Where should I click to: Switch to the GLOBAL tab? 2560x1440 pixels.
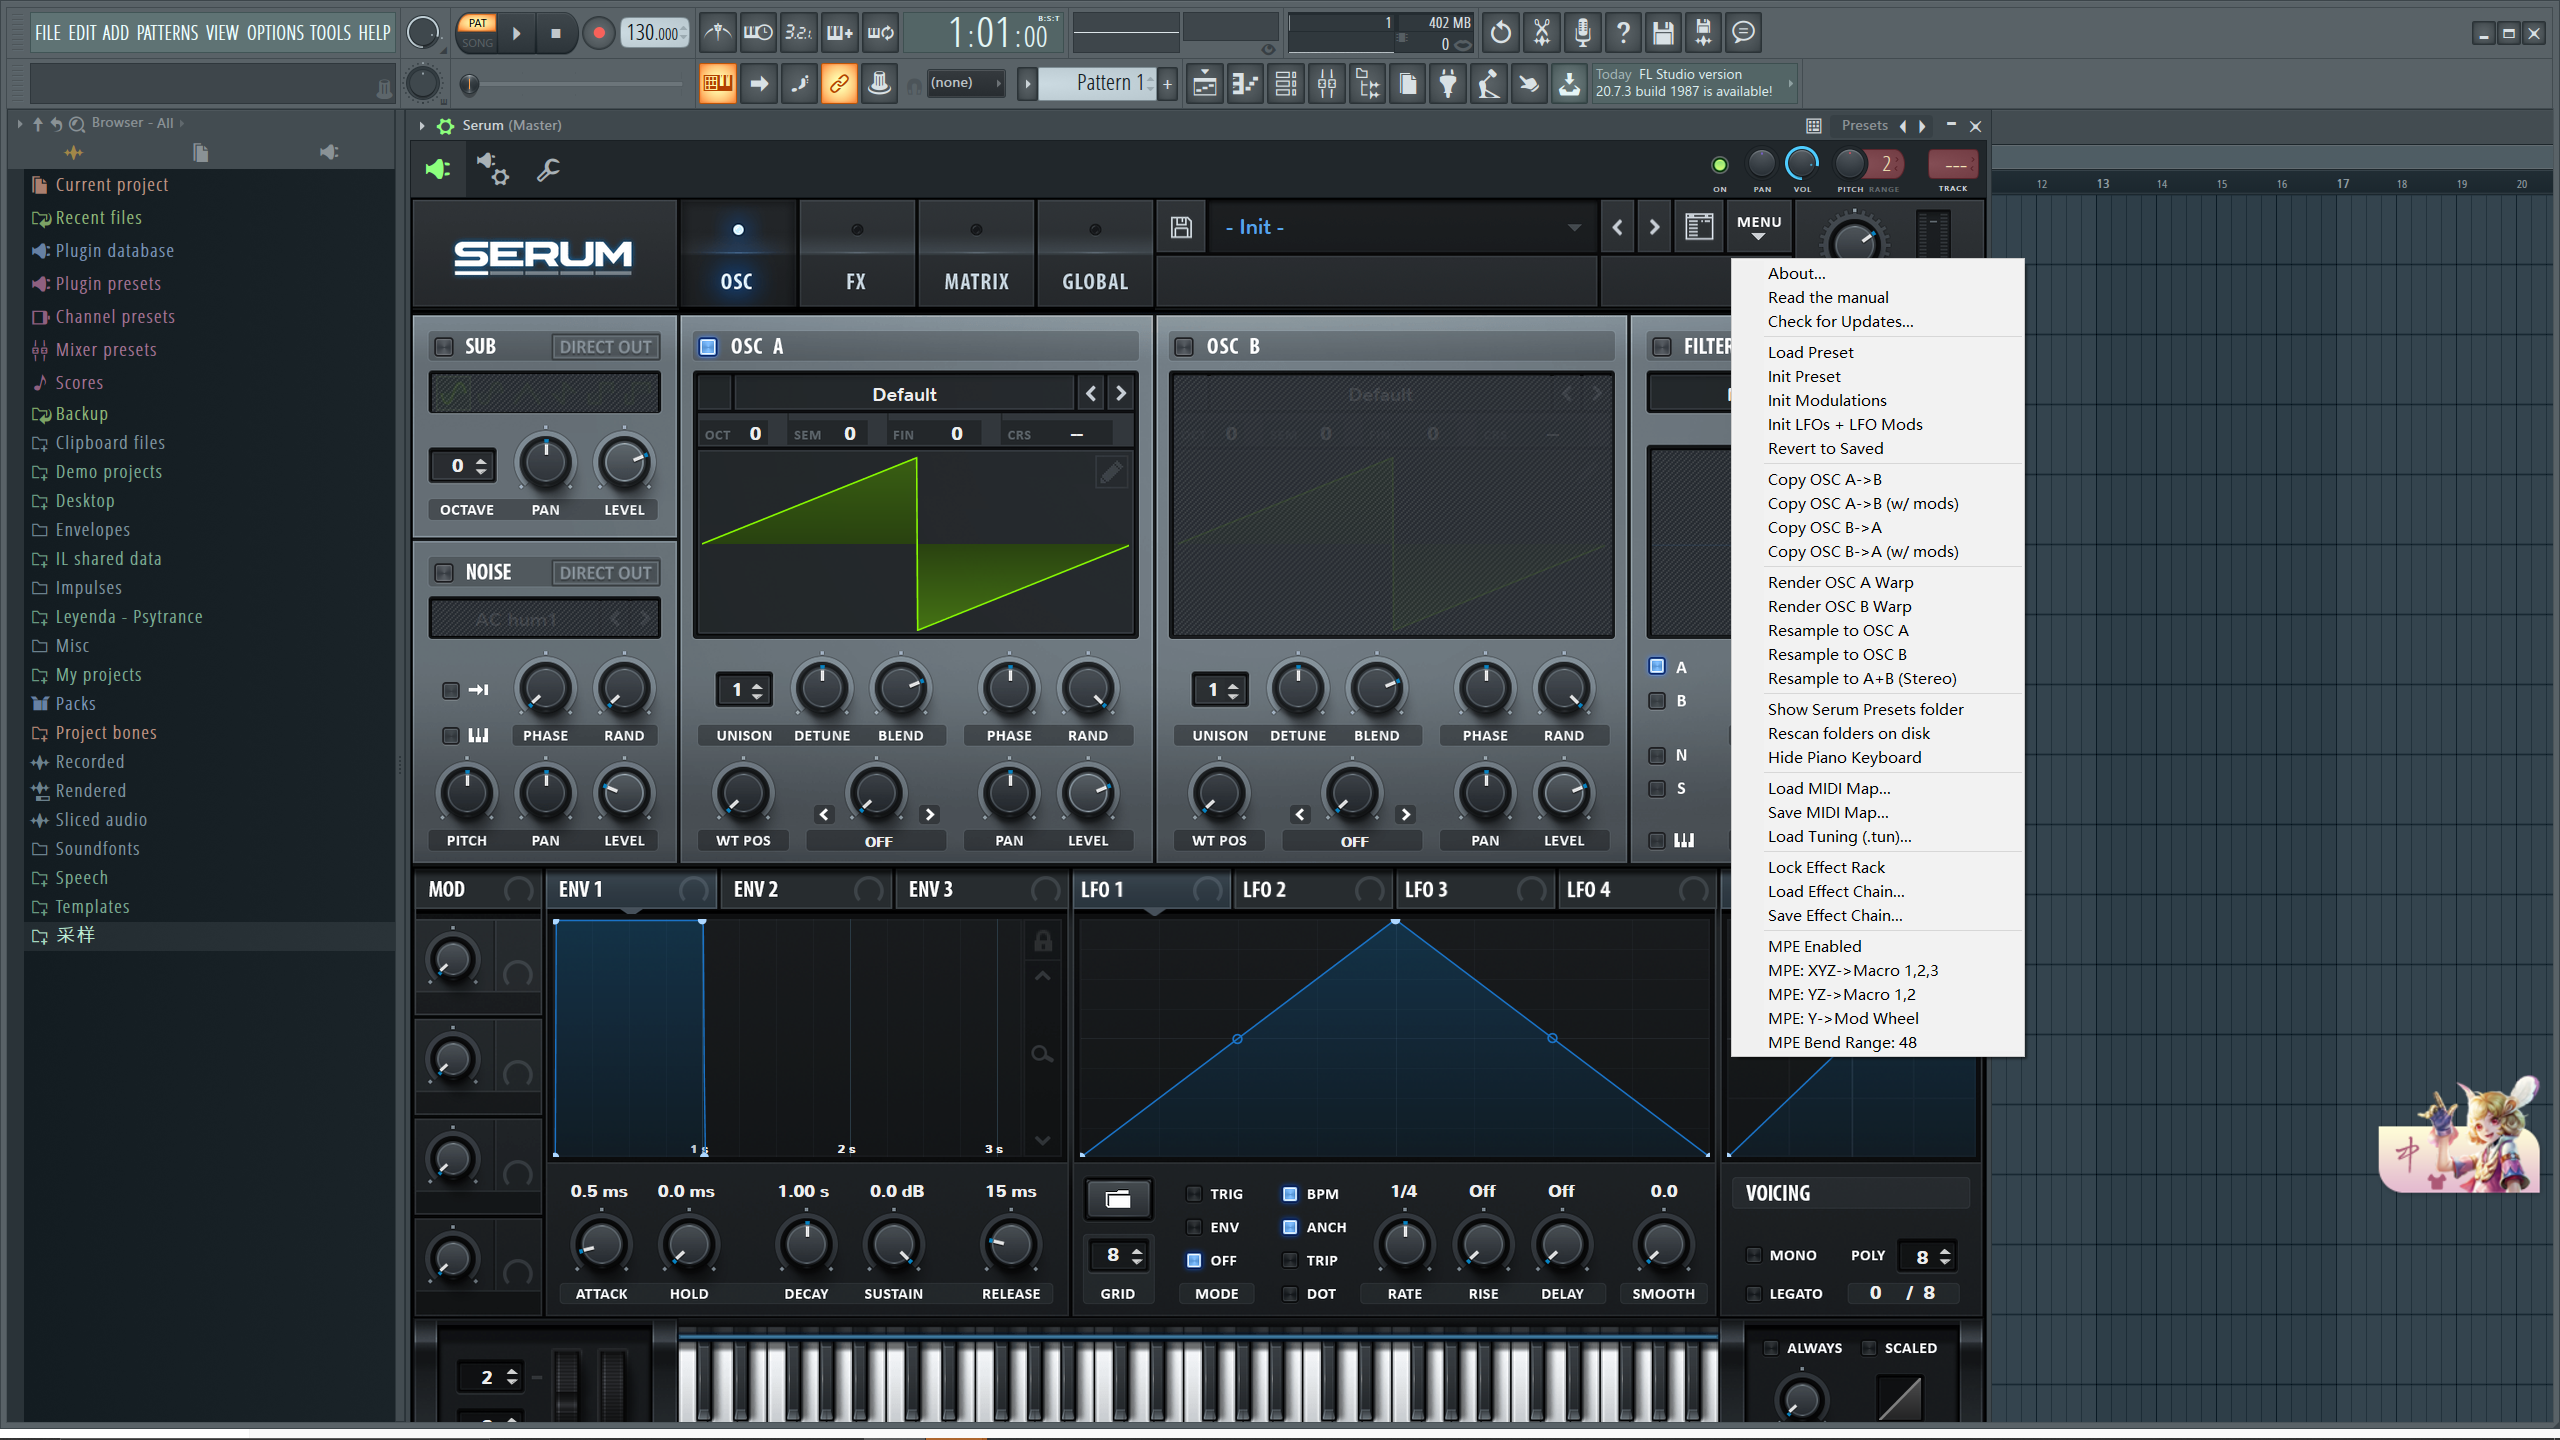[1095, 255]
